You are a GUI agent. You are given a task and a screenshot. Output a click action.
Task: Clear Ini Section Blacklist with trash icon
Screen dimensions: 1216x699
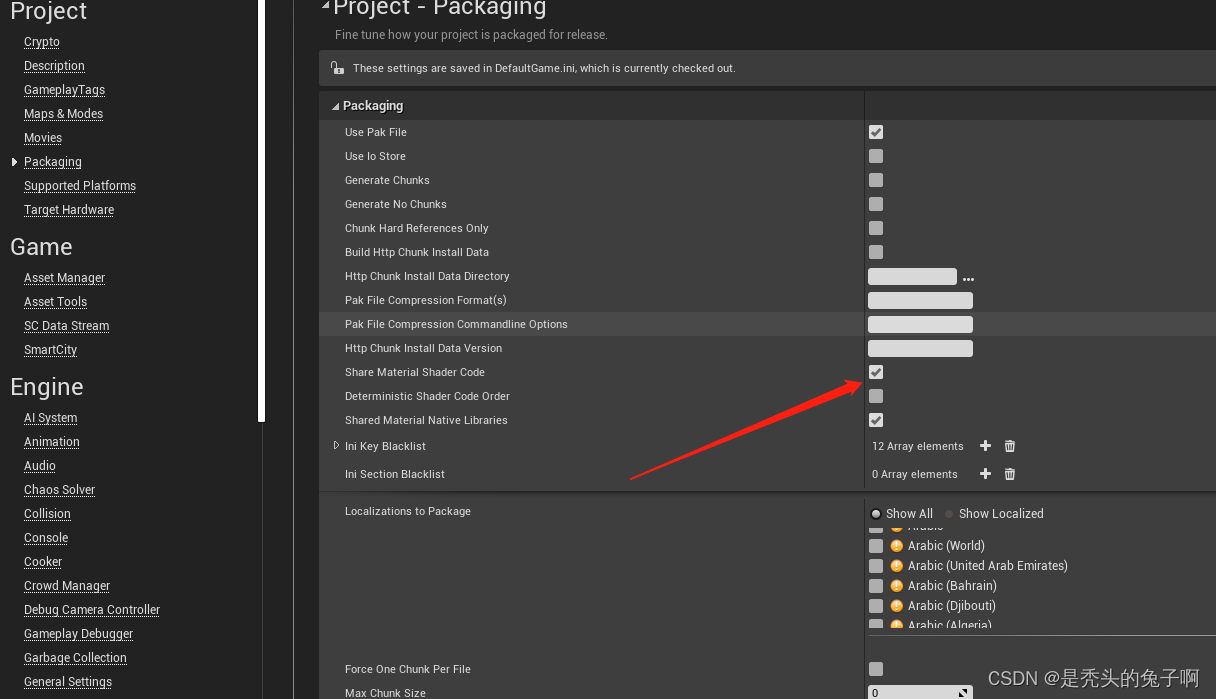[x=1010, y=474]
